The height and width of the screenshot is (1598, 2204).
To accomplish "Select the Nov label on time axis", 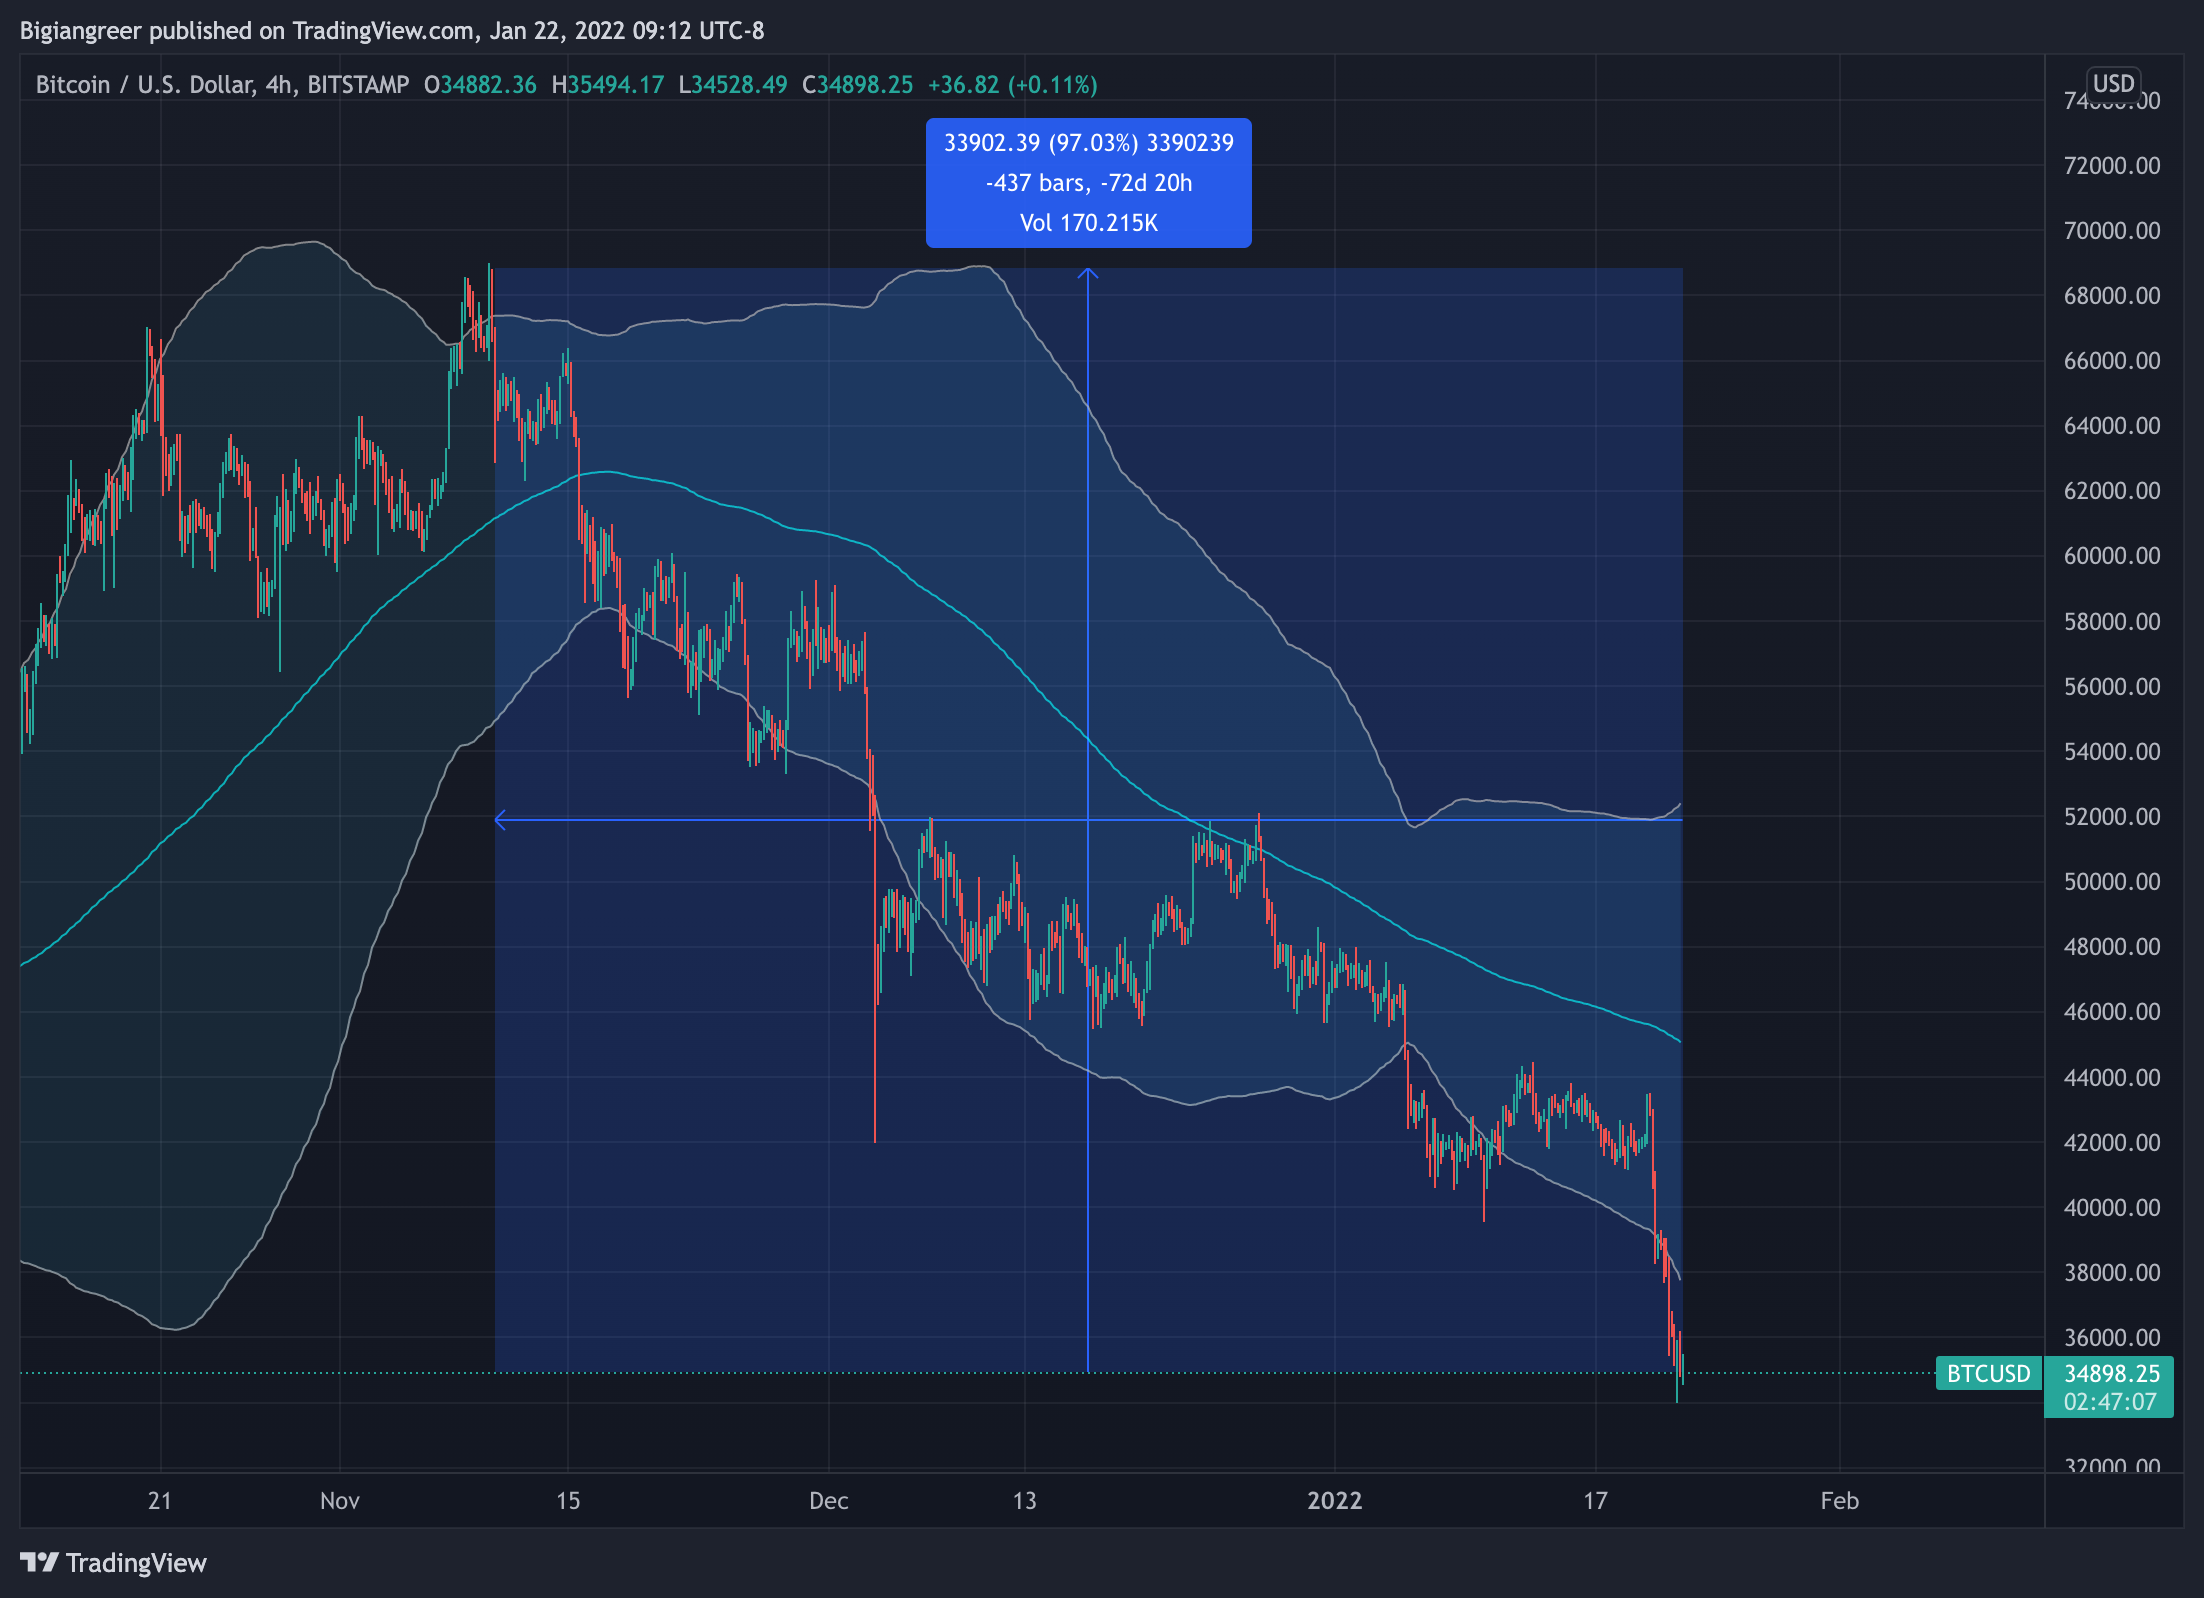I will click(339, 1501).
